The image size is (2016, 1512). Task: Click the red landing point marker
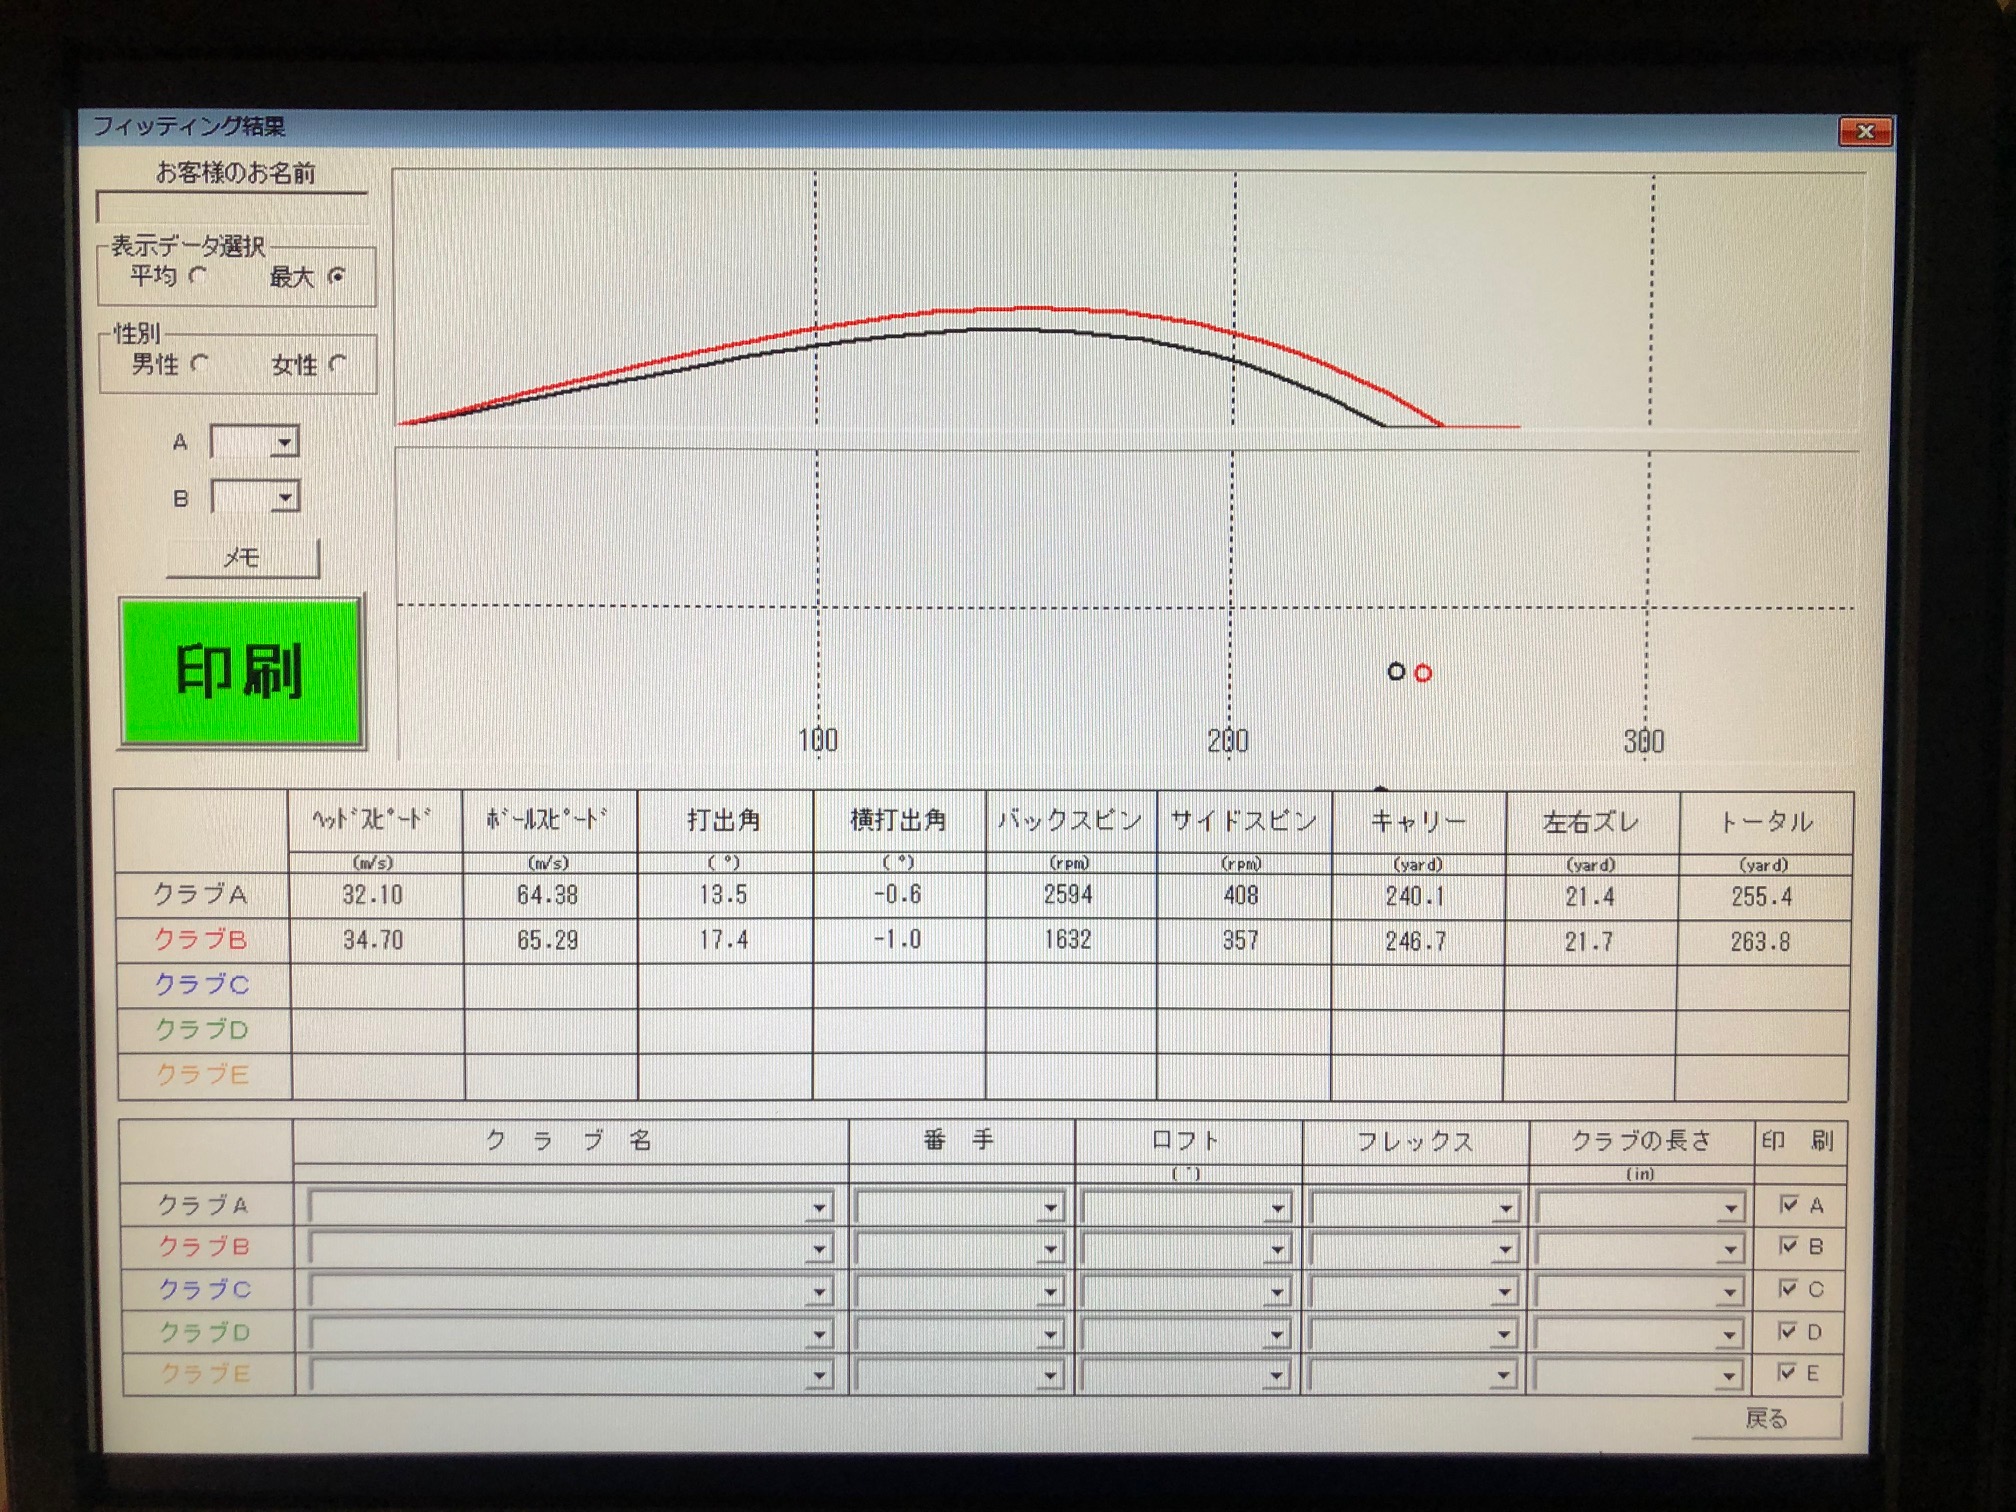pyautogui.click(x=1423, y=673)
